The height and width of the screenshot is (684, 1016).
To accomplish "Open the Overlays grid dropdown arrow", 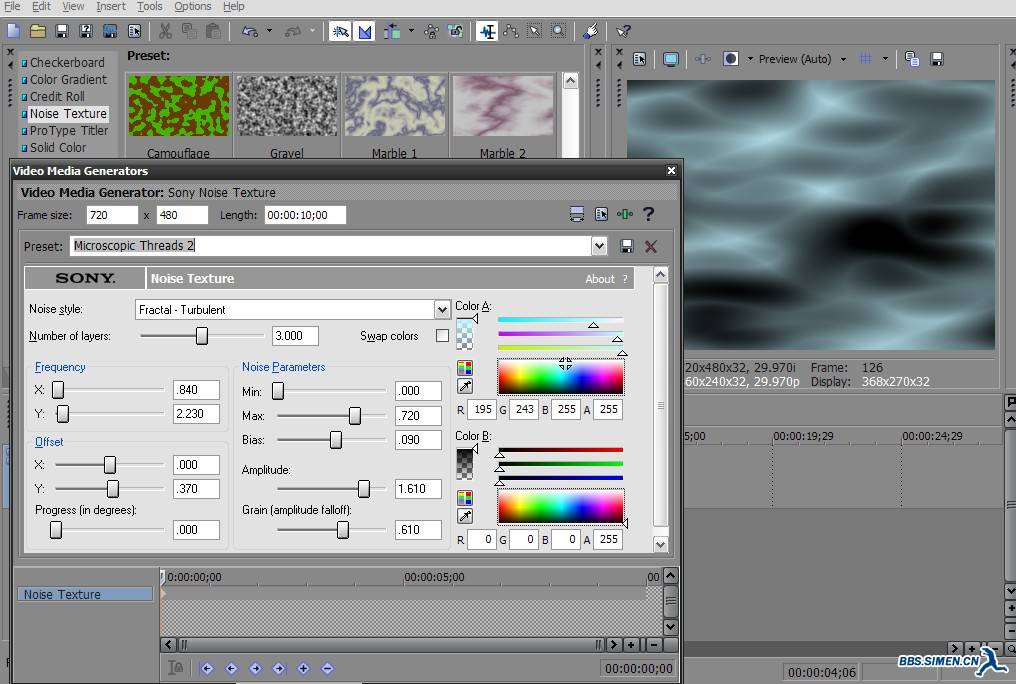I will tap(884, 59).
